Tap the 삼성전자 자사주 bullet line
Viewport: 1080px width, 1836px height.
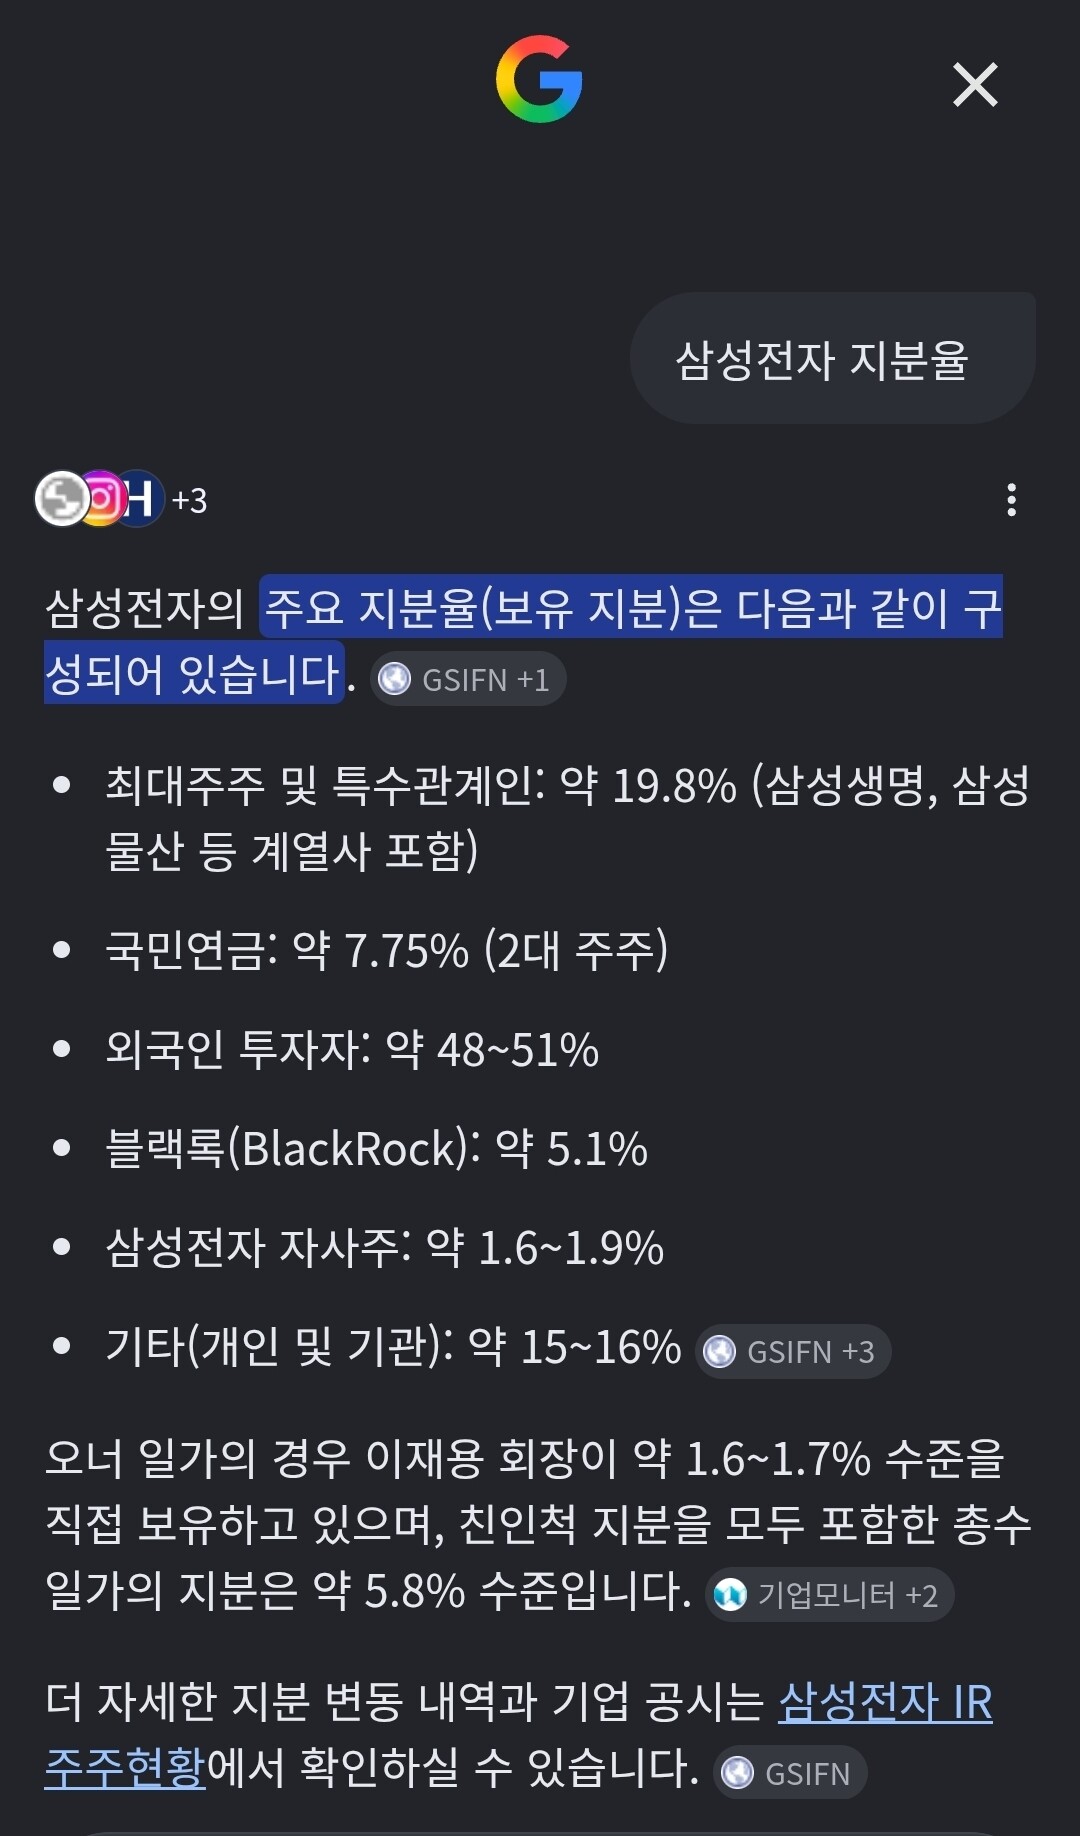click(x=385, y=1247)
